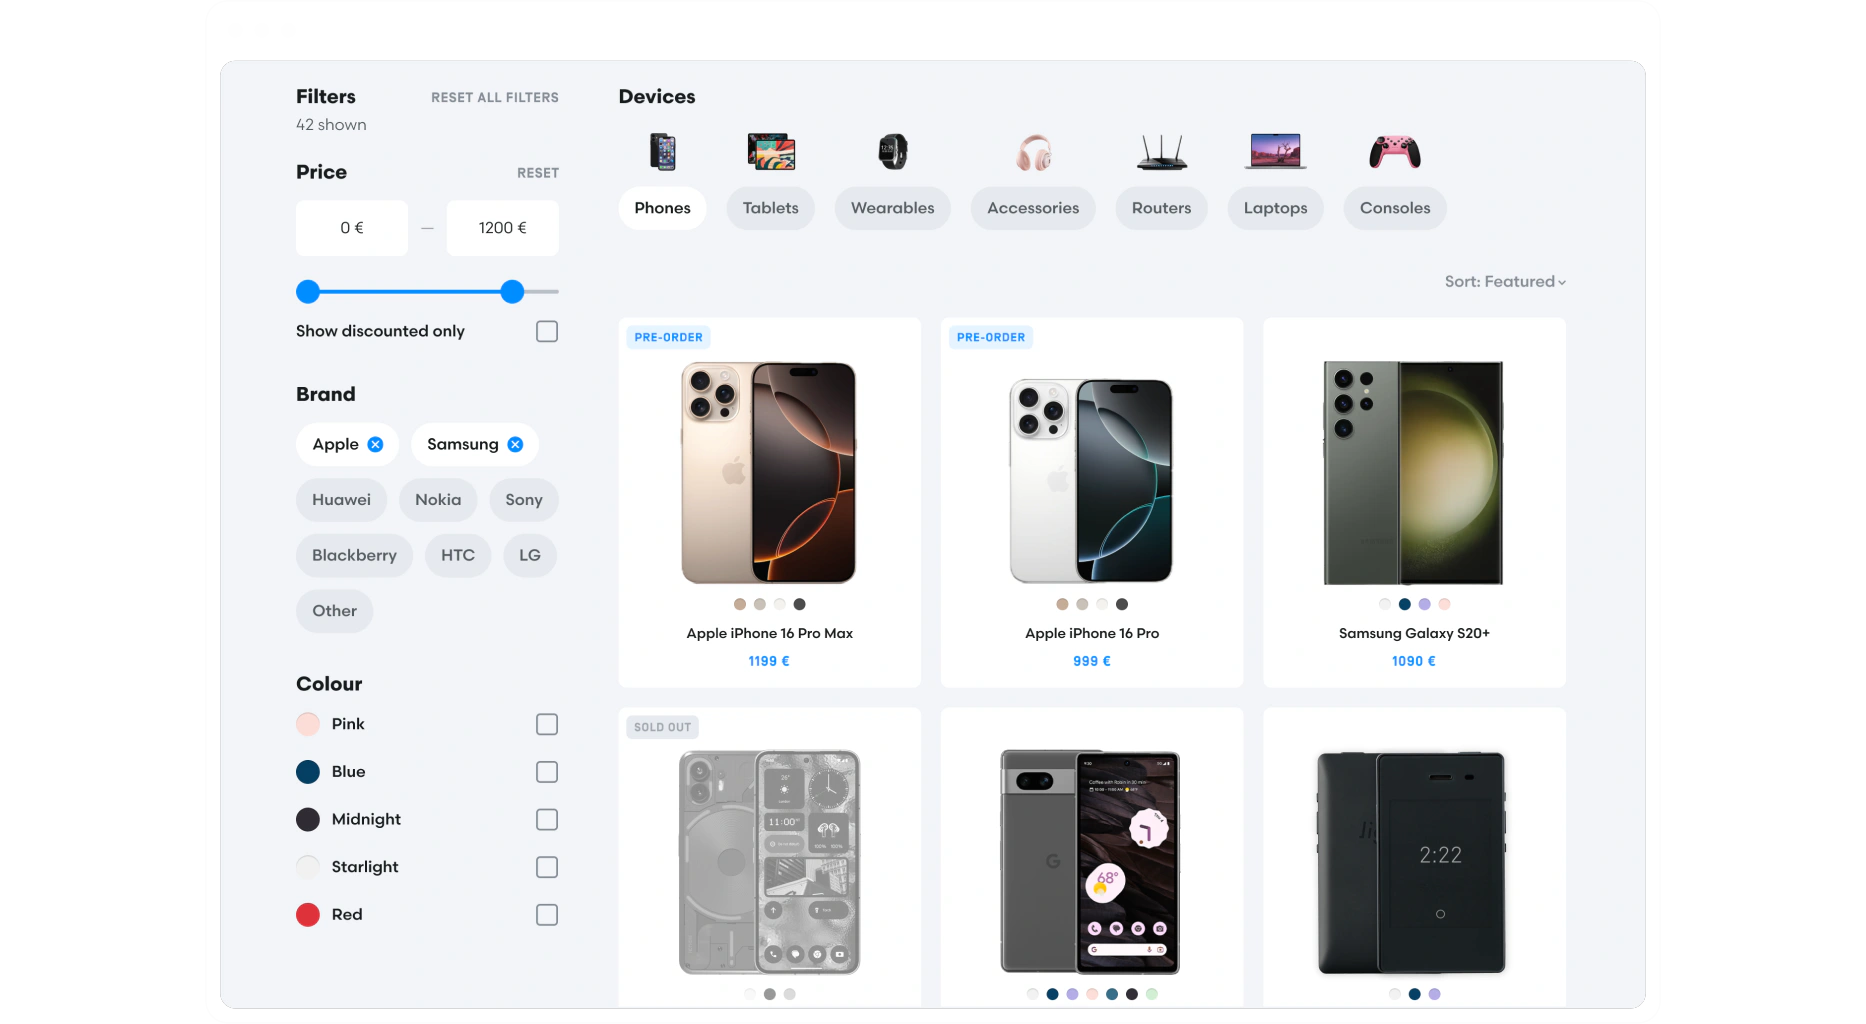Check the Starlight colour filter
1866x1024 pixels.
pos(547,867)
